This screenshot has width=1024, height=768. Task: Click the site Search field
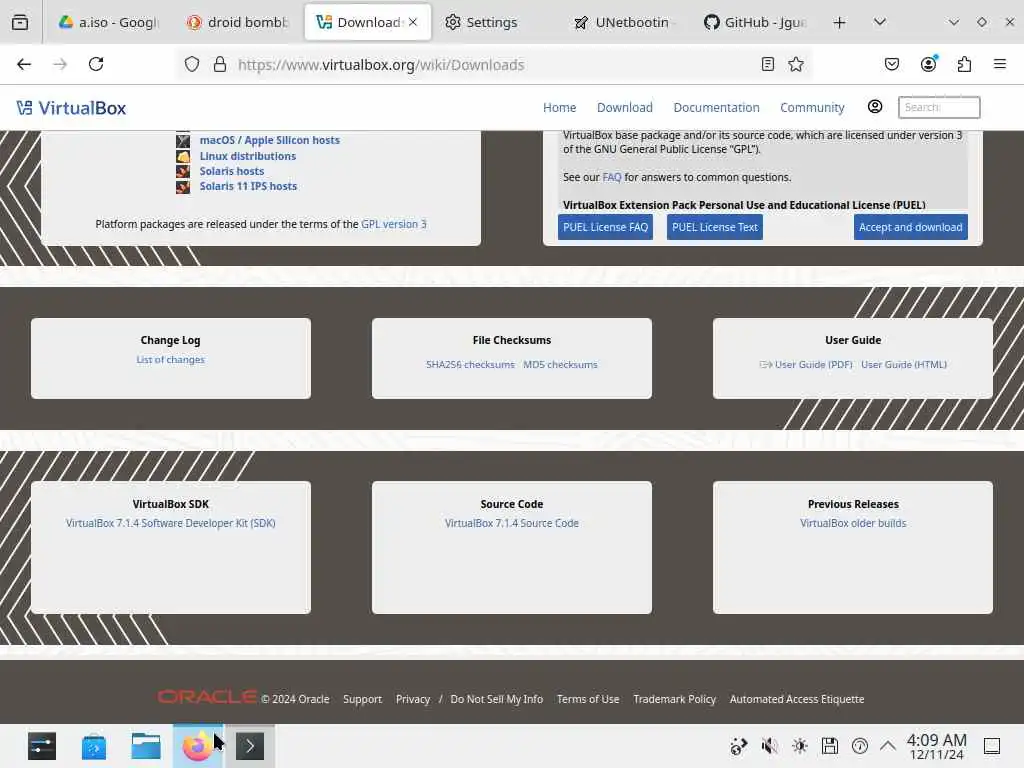[939, 107]
